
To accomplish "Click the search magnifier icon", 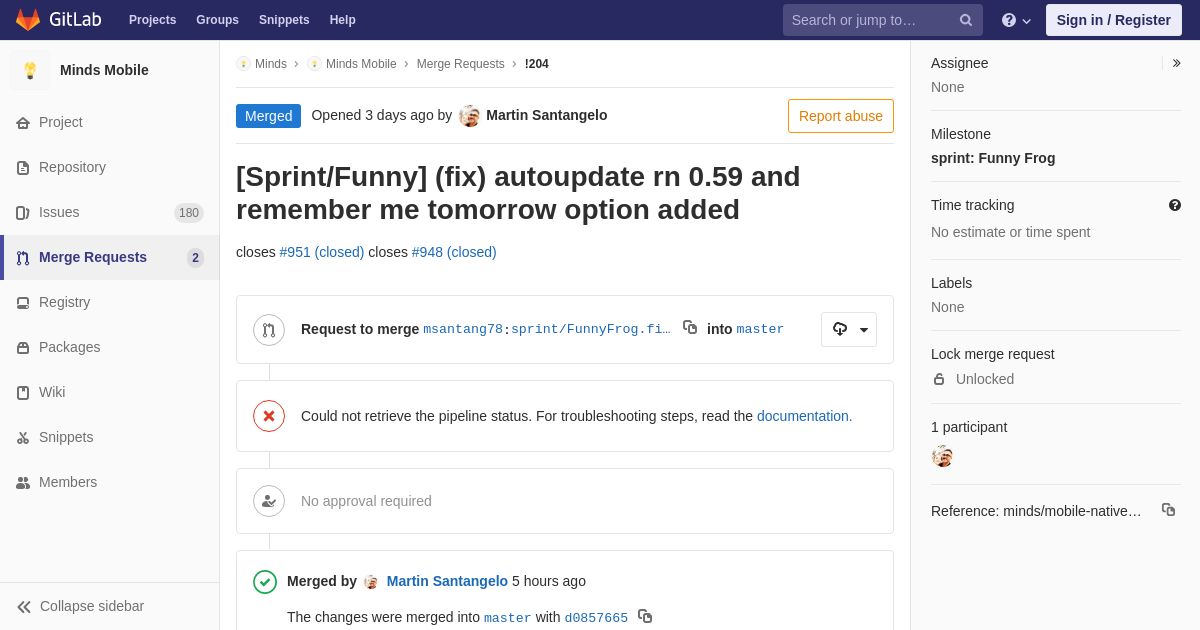I will pyautogui.click(x=966, y=20).
